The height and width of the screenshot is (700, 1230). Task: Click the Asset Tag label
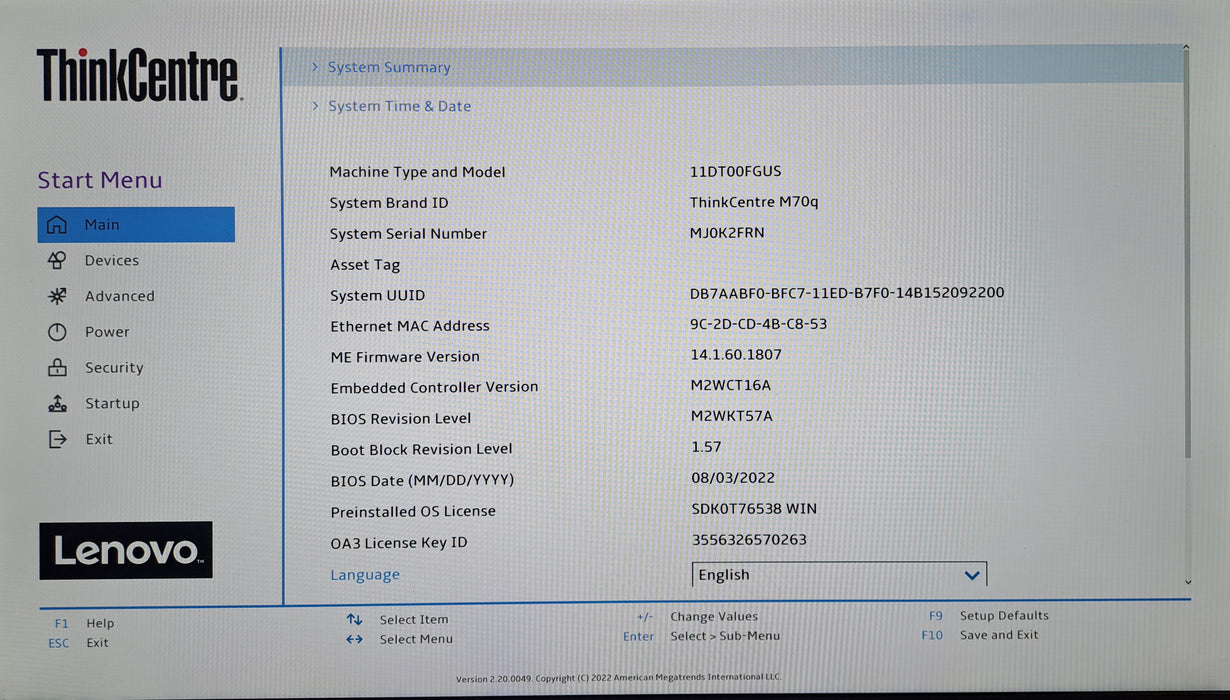[x=365, y=265]
